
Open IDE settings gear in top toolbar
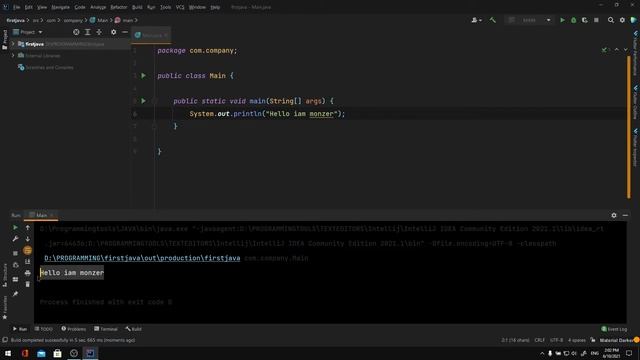tap(622, 20)
